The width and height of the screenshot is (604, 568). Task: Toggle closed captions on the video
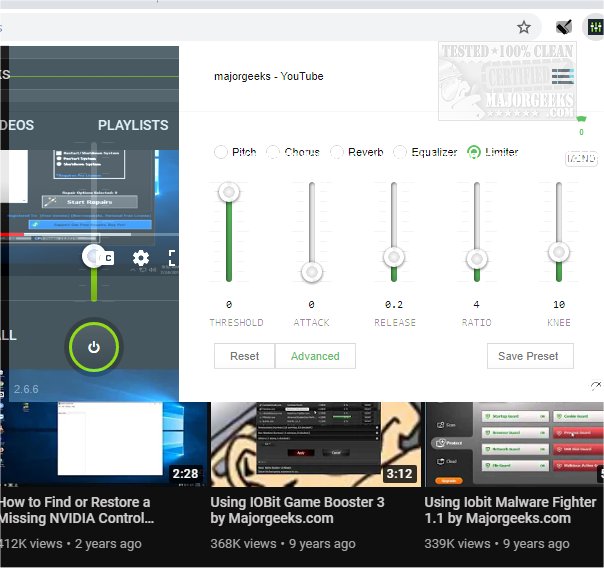coord(107,258)
